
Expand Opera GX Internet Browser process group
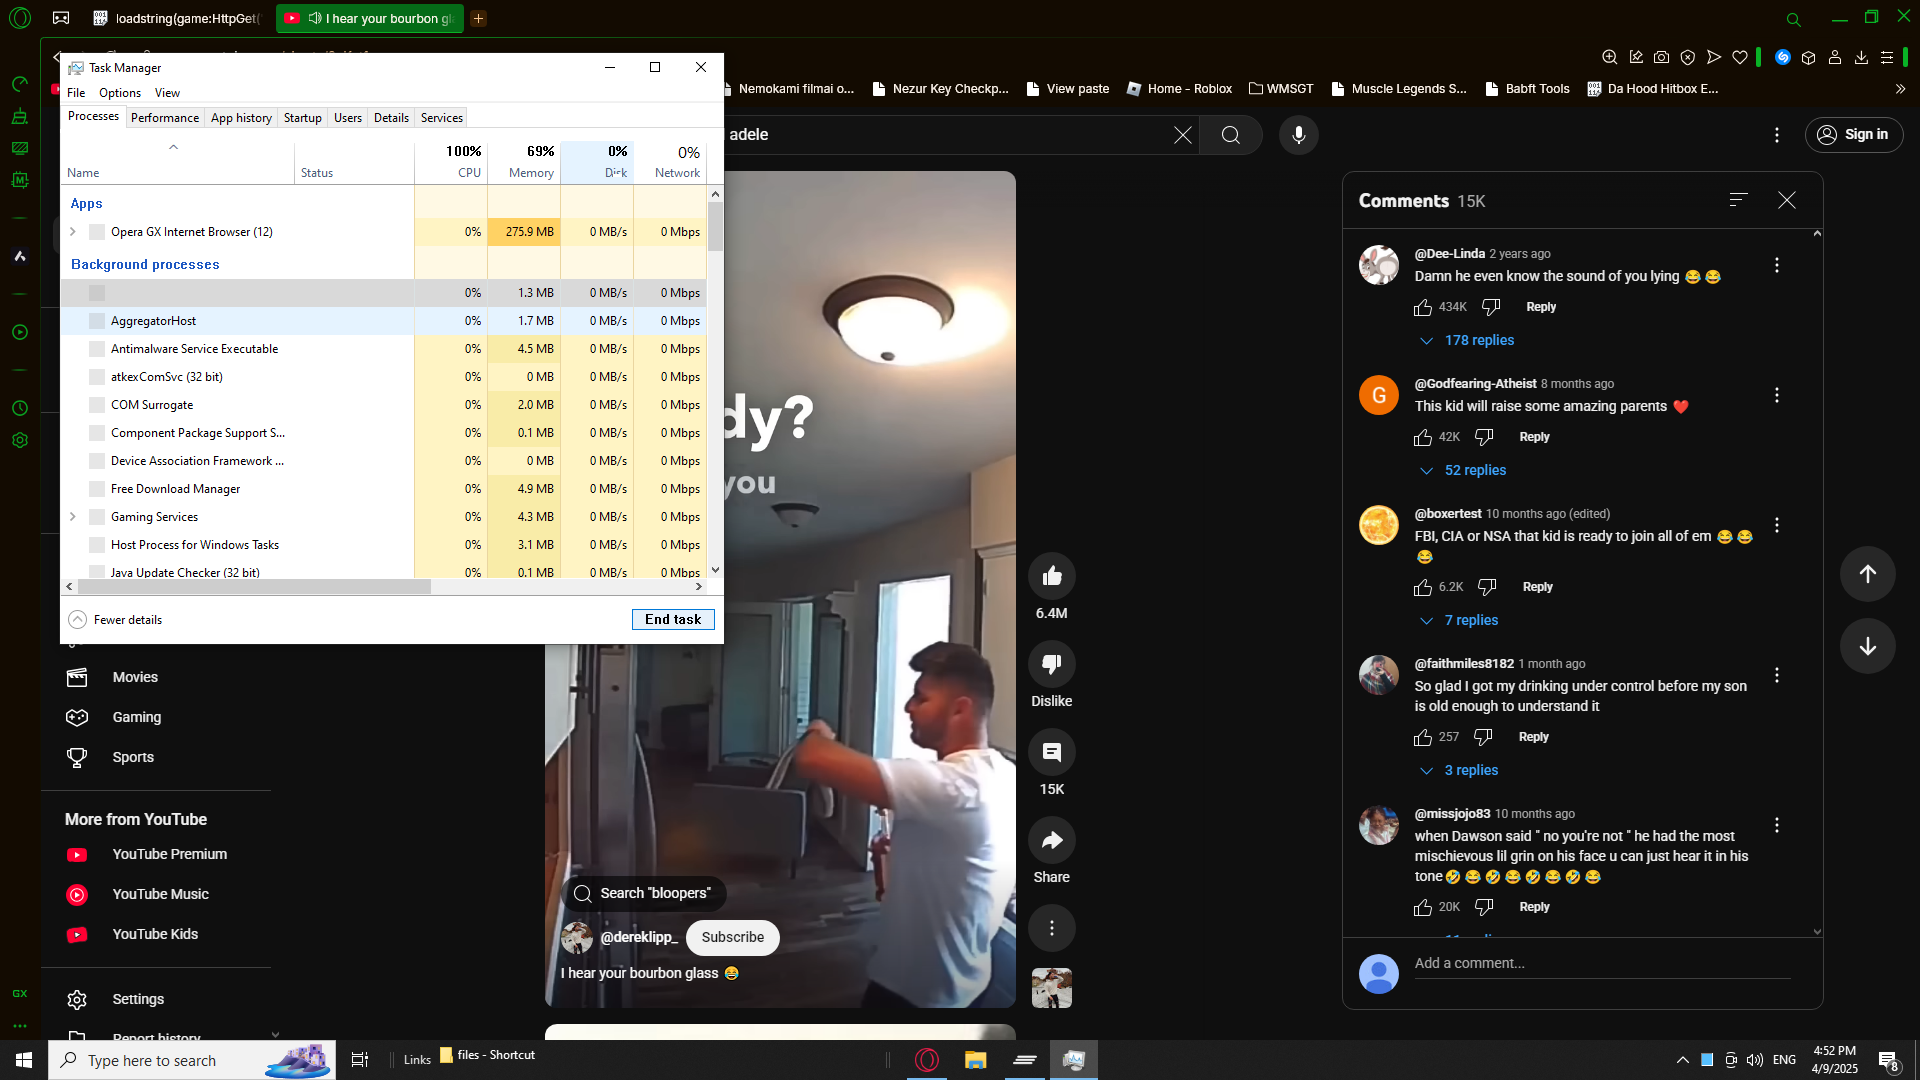click(x=72, y=232)
